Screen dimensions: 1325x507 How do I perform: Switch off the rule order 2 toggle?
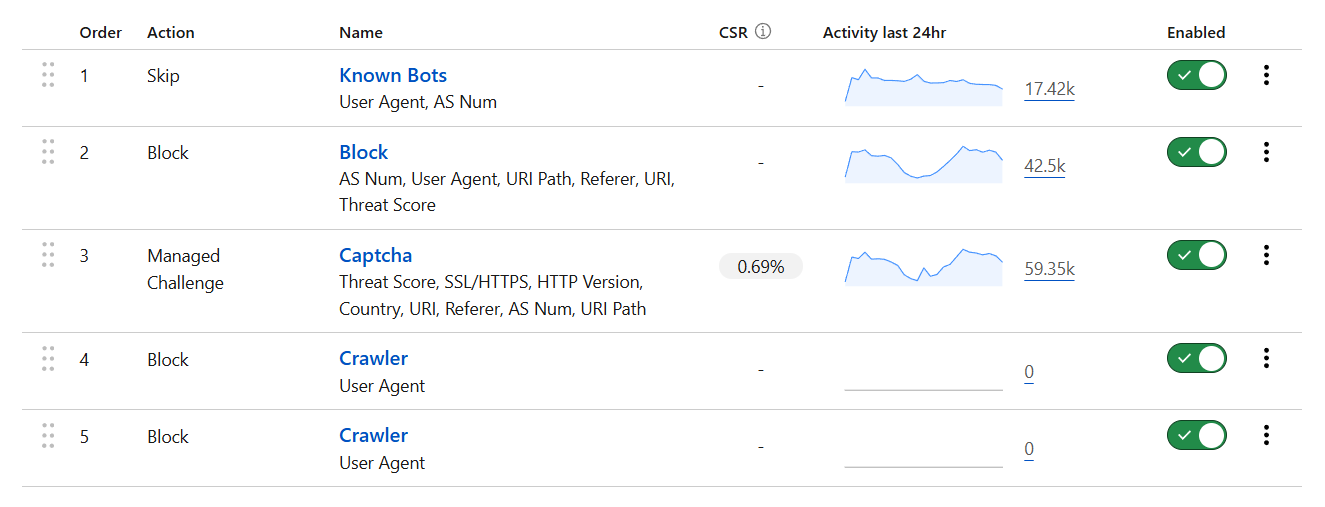click(1196, 152)
